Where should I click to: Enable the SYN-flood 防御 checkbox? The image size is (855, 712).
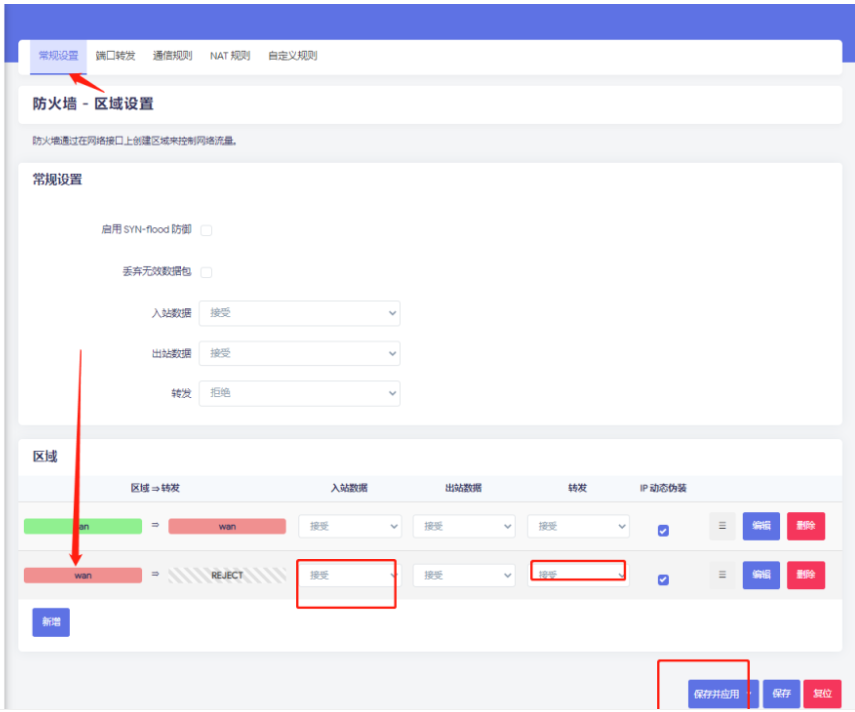click(x=206, y=230)
